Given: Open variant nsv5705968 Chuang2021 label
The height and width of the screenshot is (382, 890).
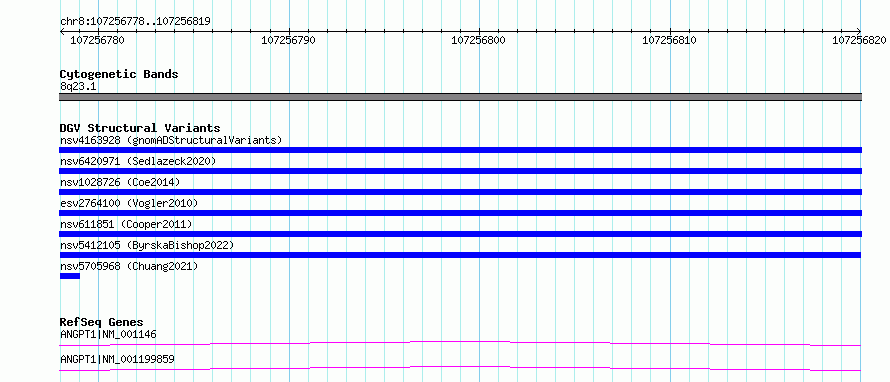Looking at the screenshot, I should point(129,266).
